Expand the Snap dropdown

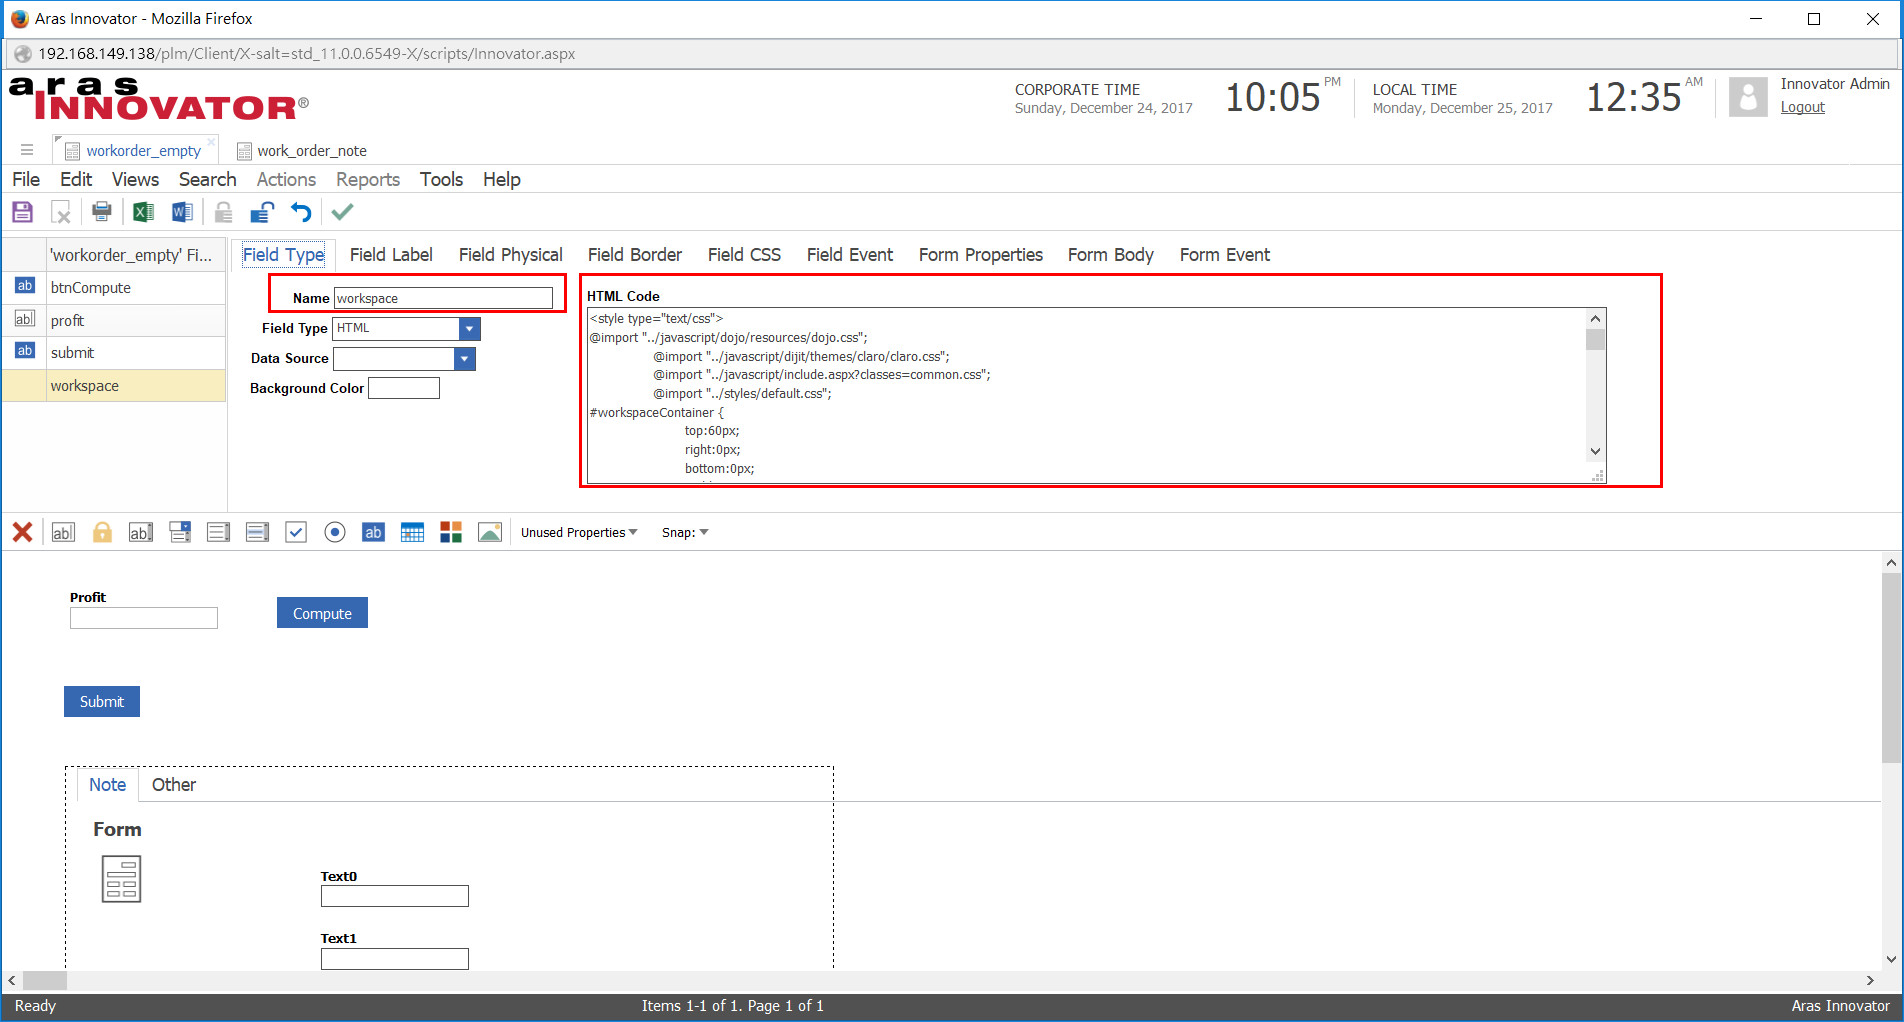(x=685, y=533)
